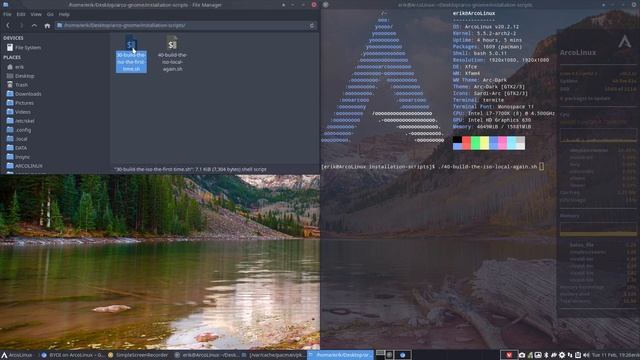Open the Trash in the sidebar
The image size is (640, 360).
(x=18, y=85)
